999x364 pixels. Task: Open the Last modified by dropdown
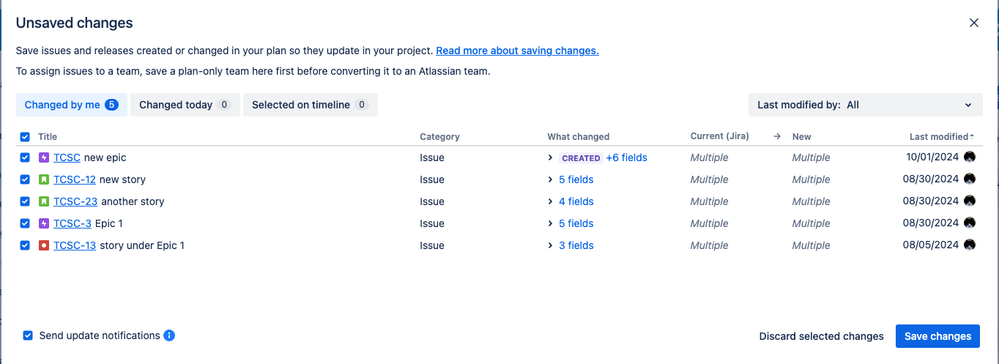[x=865, y=105]
